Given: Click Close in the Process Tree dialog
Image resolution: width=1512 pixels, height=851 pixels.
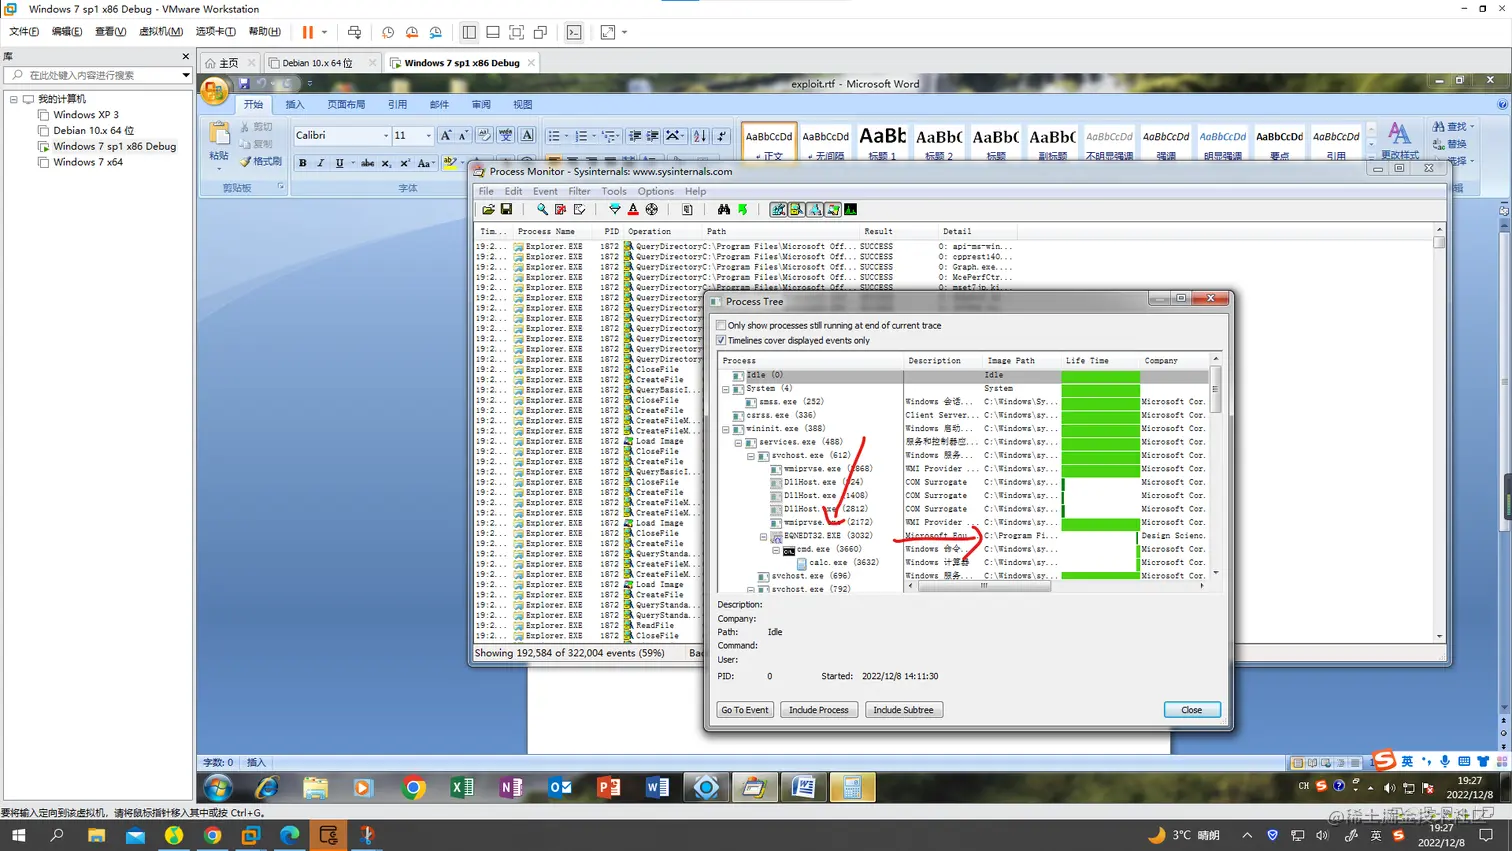Looking at the screenshot, I should (x=1192, y=710).
